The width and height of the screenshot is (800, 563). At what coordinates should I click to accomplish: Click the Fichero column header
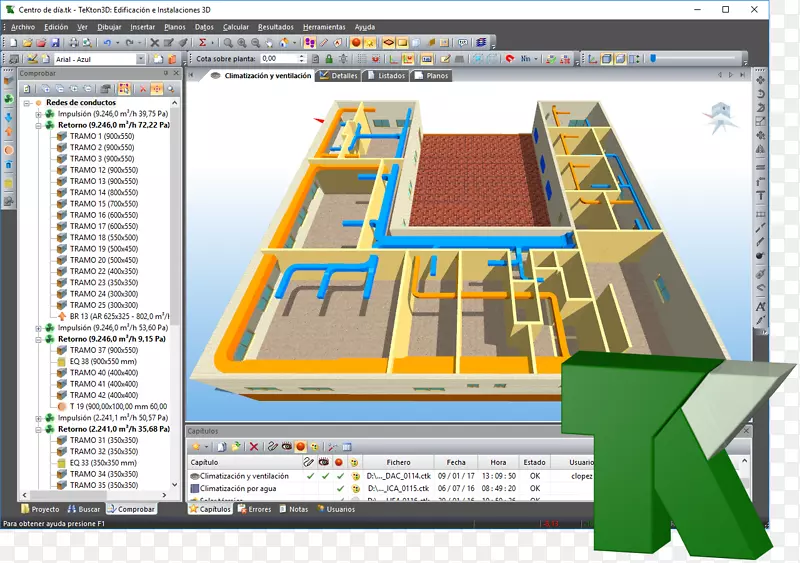pyautogui.click(x=398, y=462)
